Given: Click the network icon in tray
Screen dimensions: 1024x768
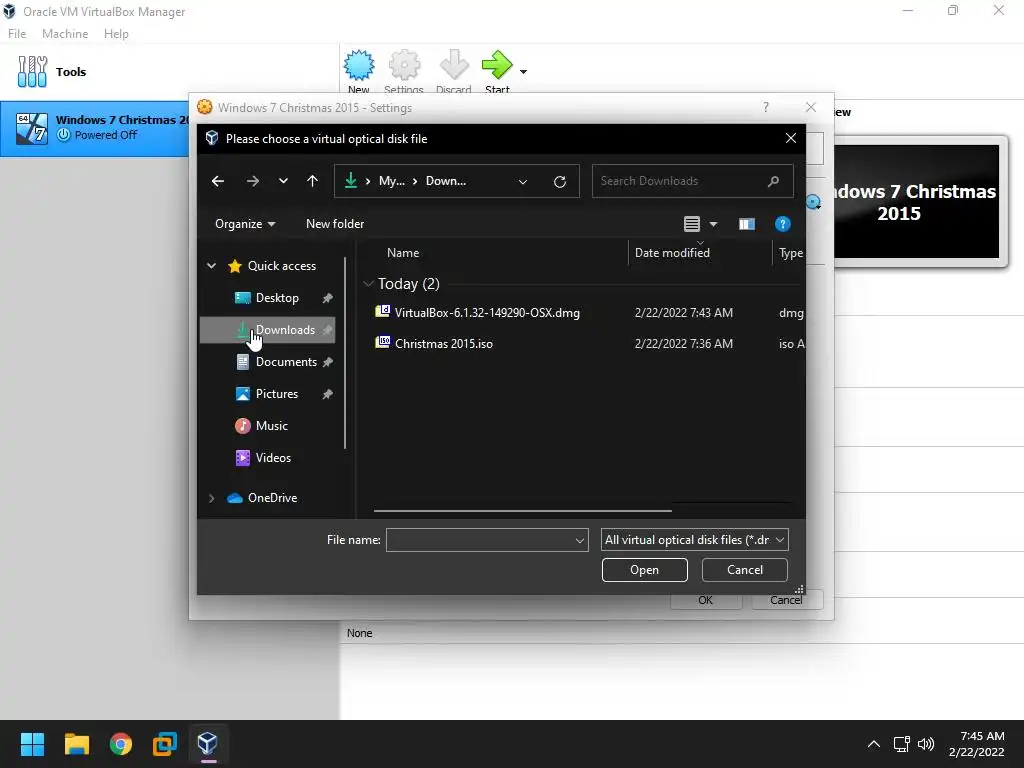Looking at the screenshot, I should pyautogui.click(x=902, y=744).
